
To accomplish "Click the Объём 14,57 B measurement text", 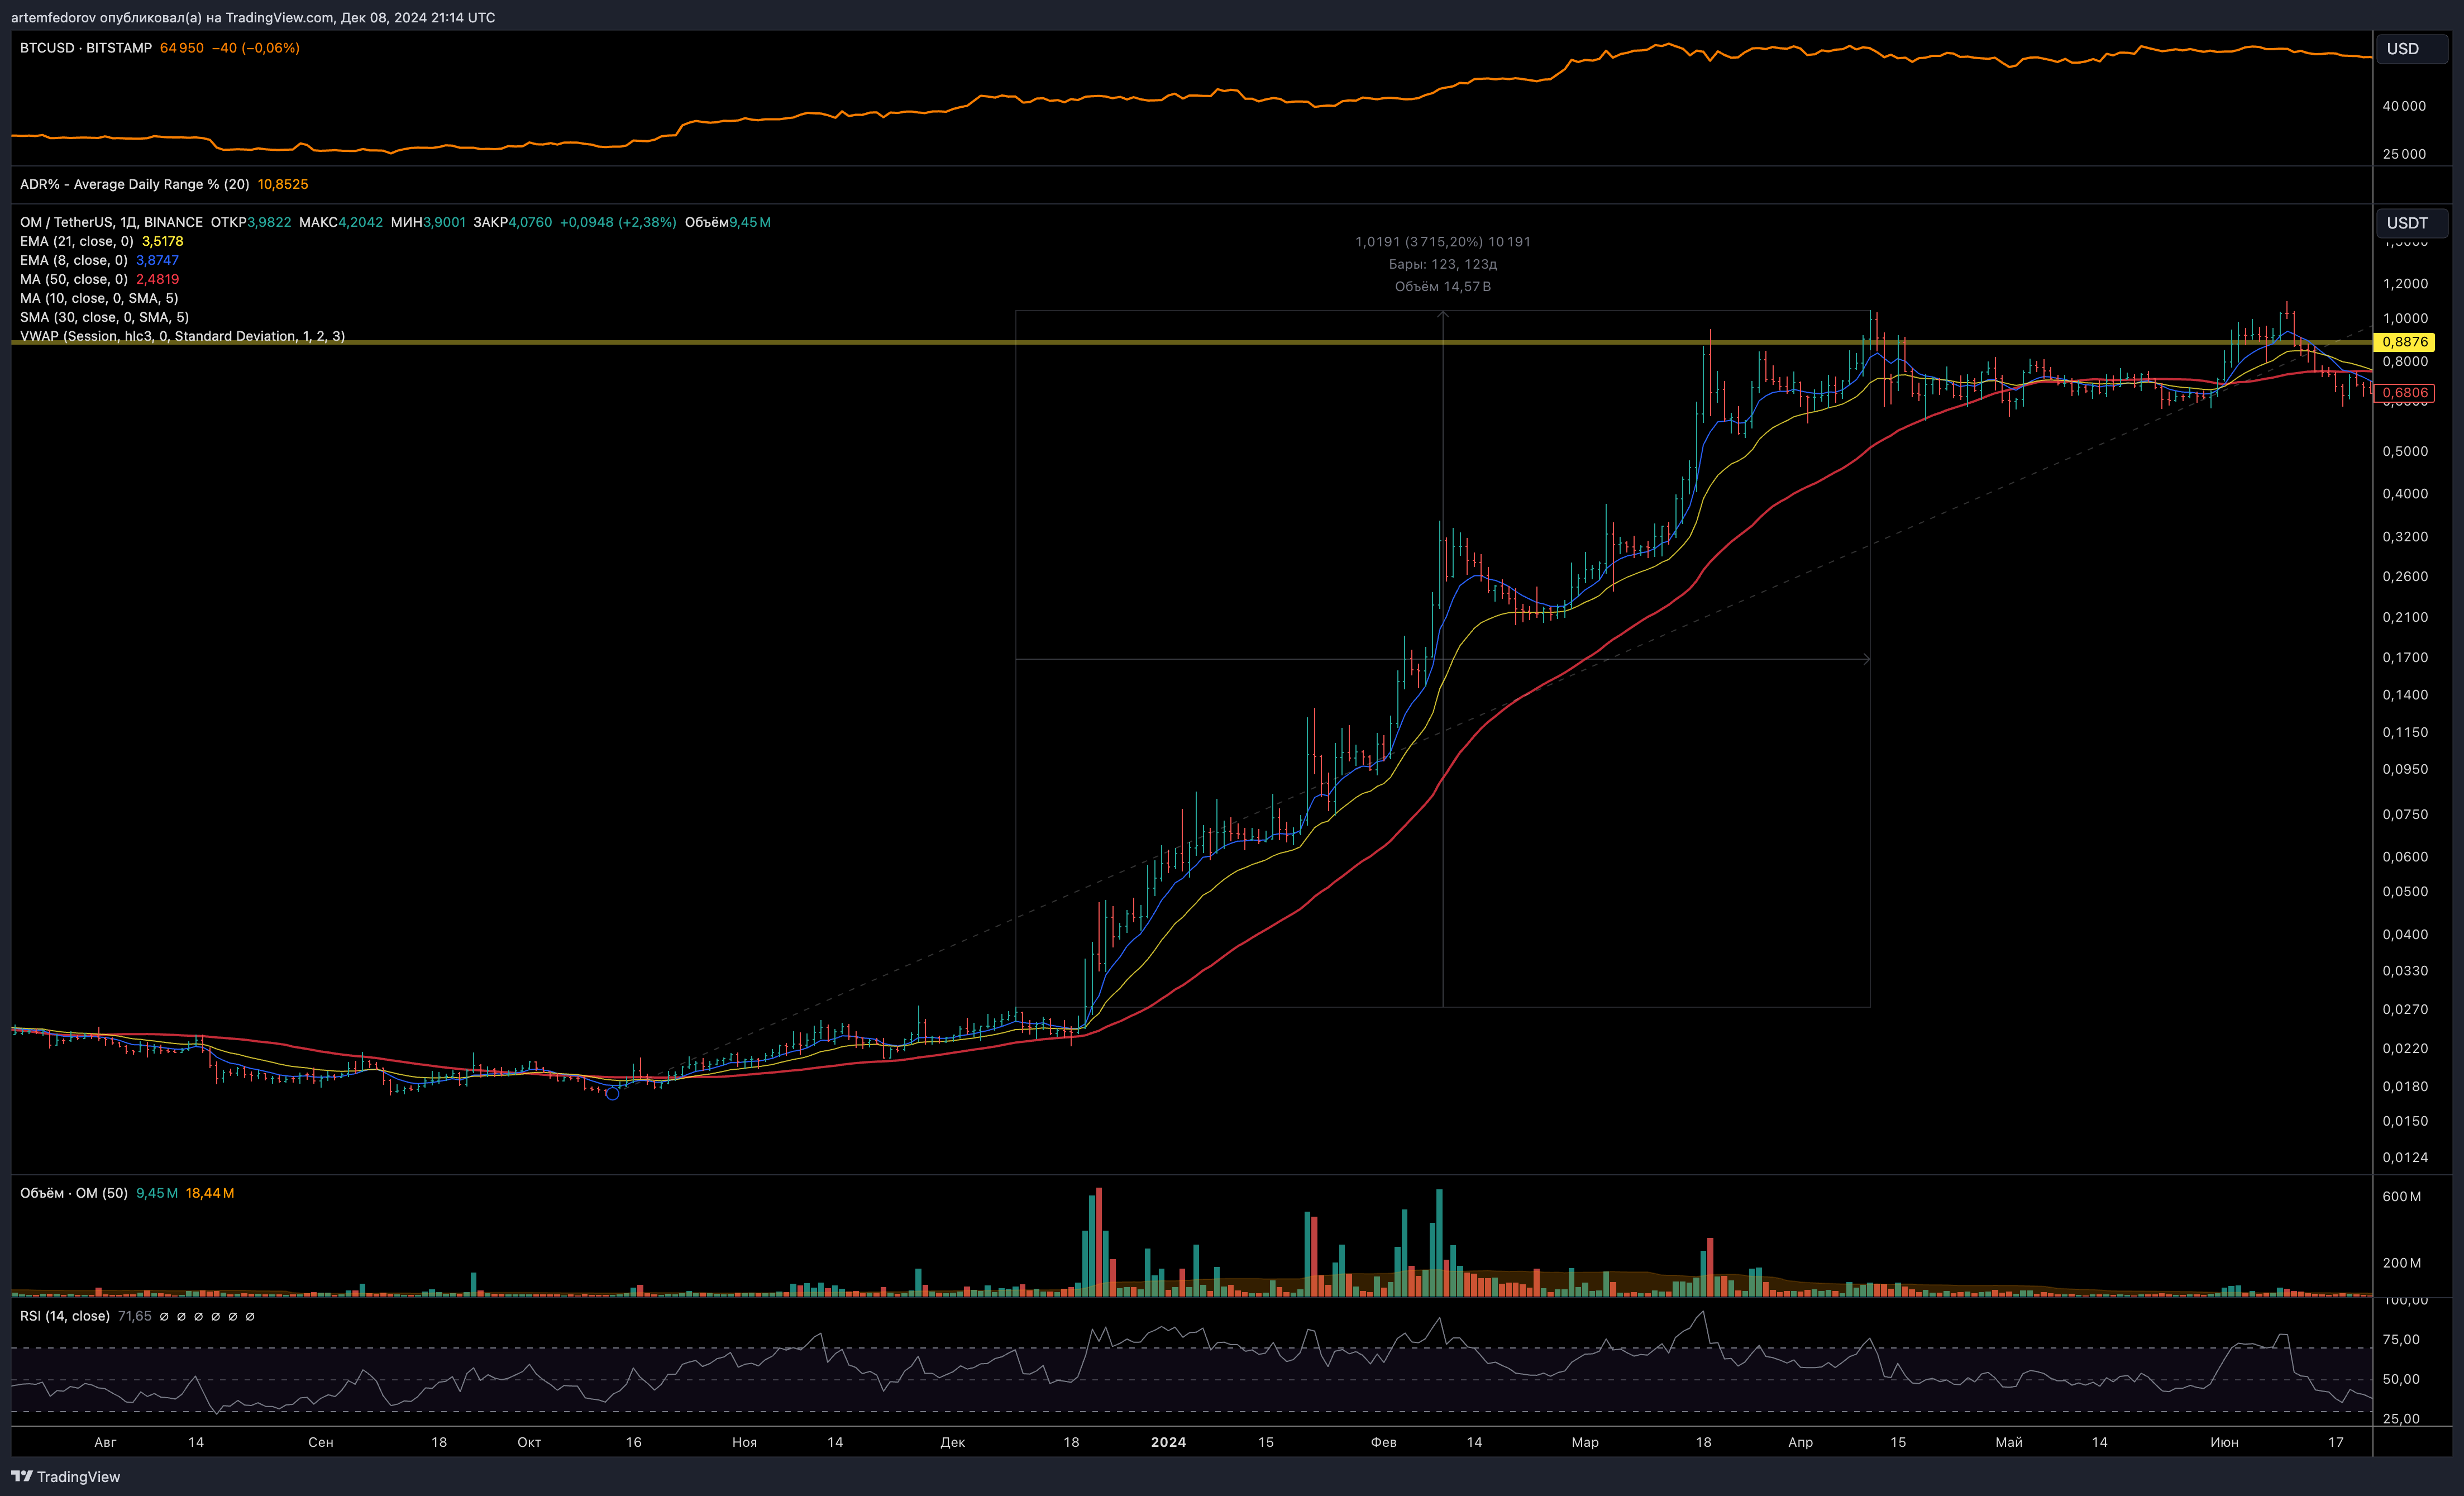I will [x=1442, y=287].
